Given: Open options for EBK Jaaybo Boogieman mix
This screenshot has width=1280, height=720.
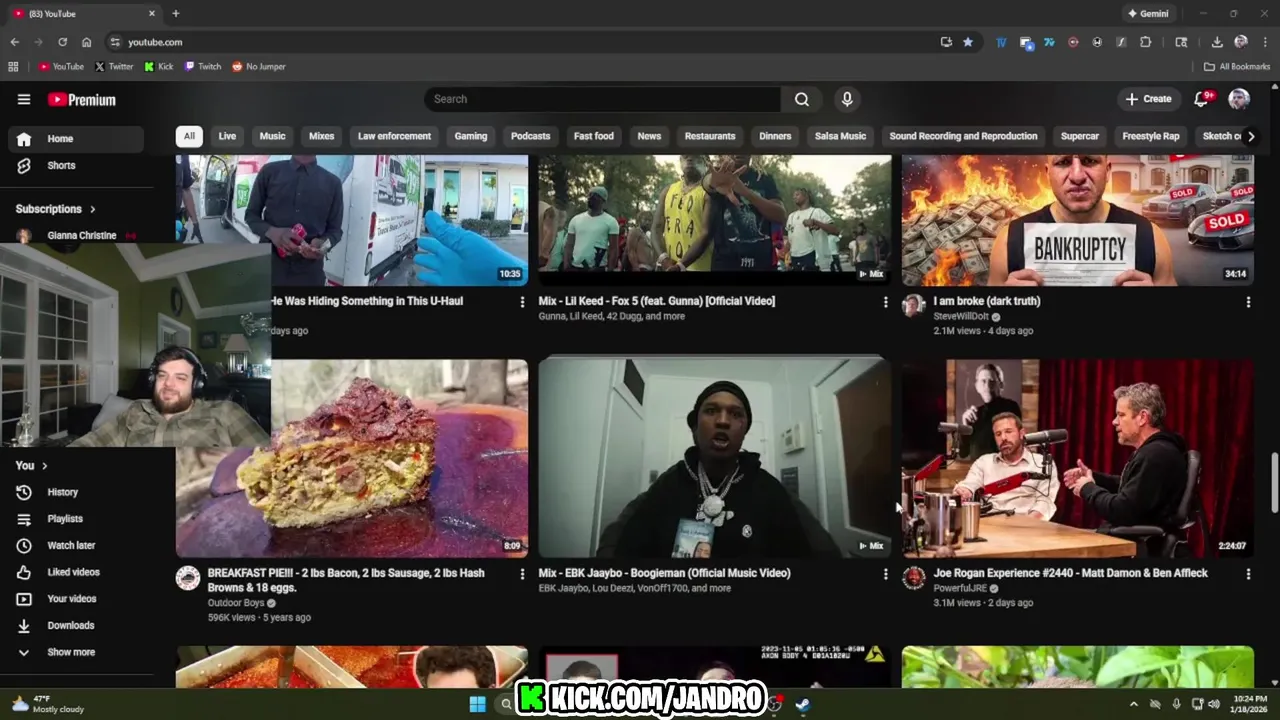Looking at the screenshot, I should pos(885,574).
